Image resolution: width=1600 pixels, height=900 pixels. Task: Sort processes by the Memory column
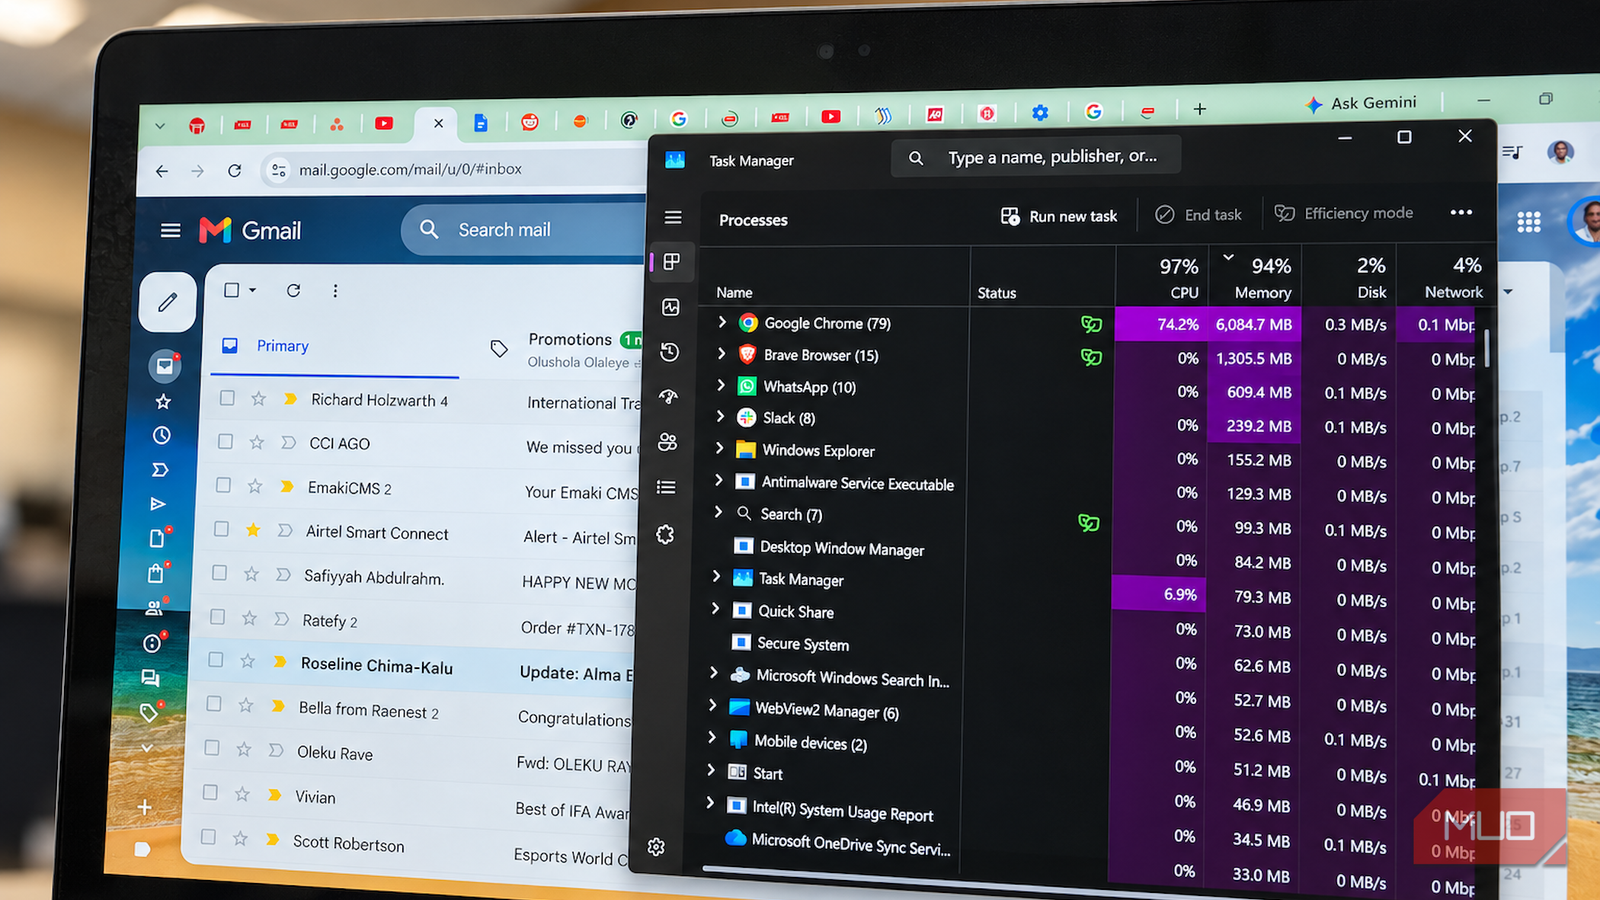[1254, 276]
